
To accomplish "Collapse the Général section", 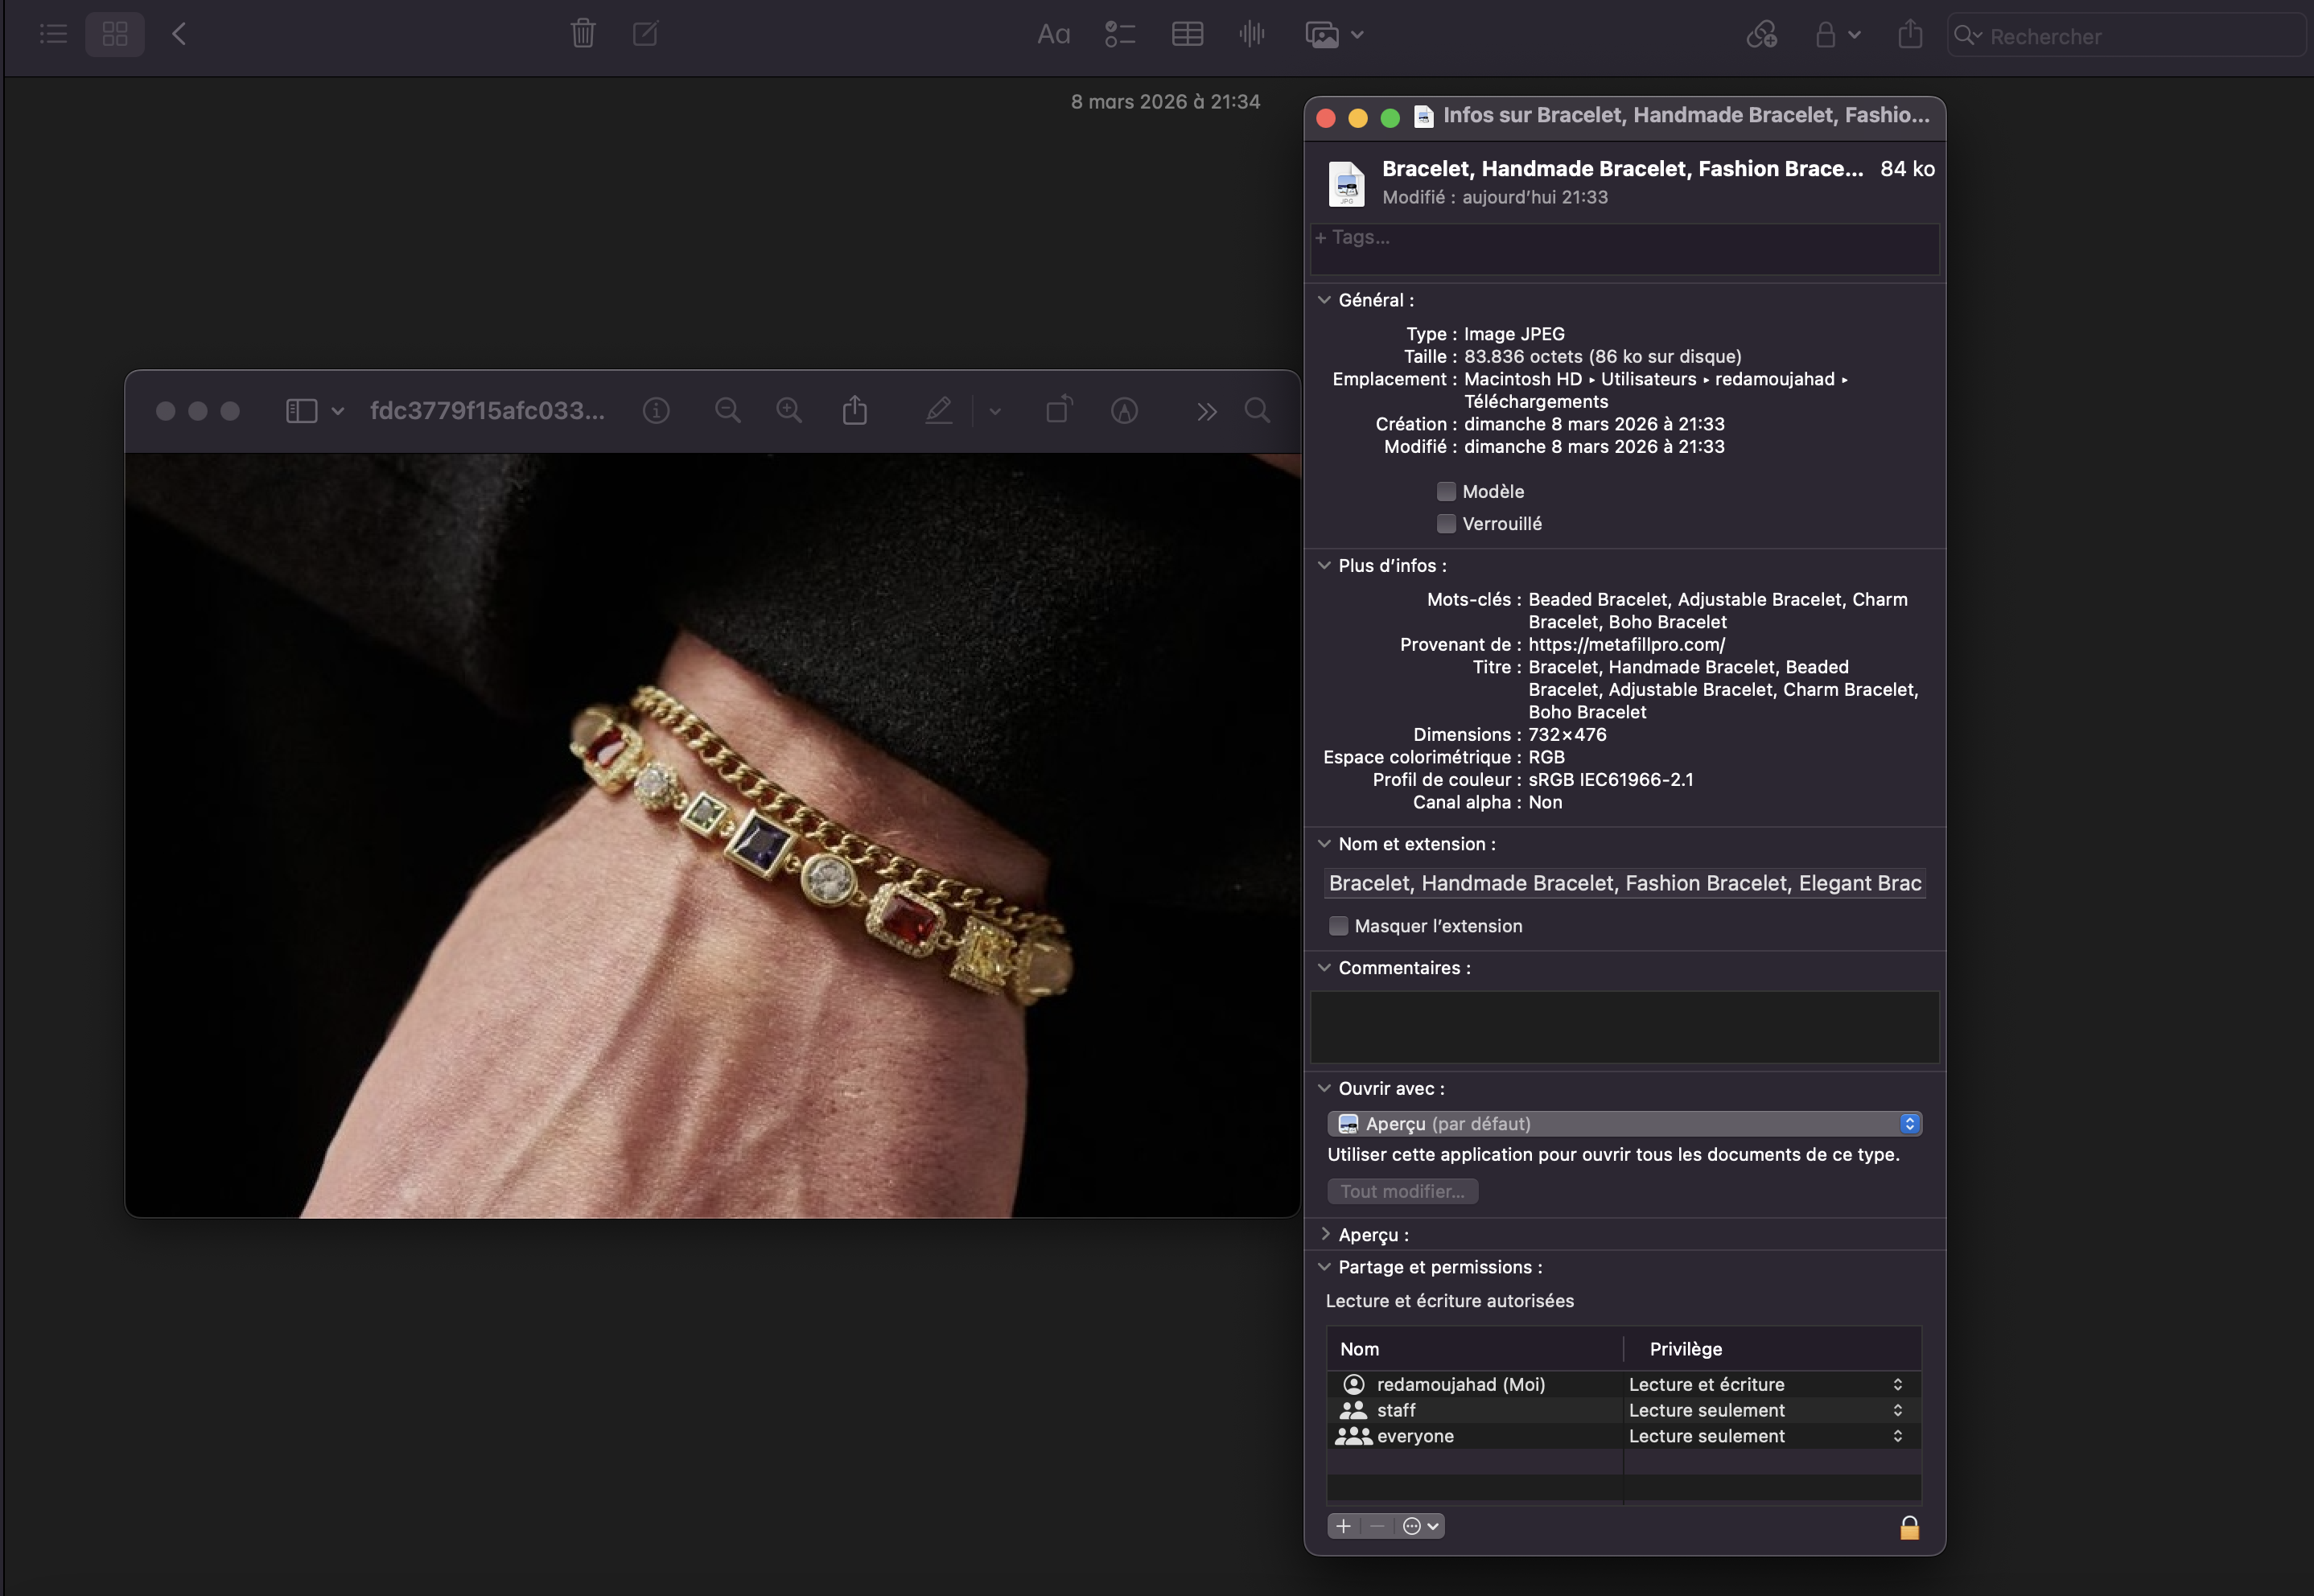I will click(1324, 299).
